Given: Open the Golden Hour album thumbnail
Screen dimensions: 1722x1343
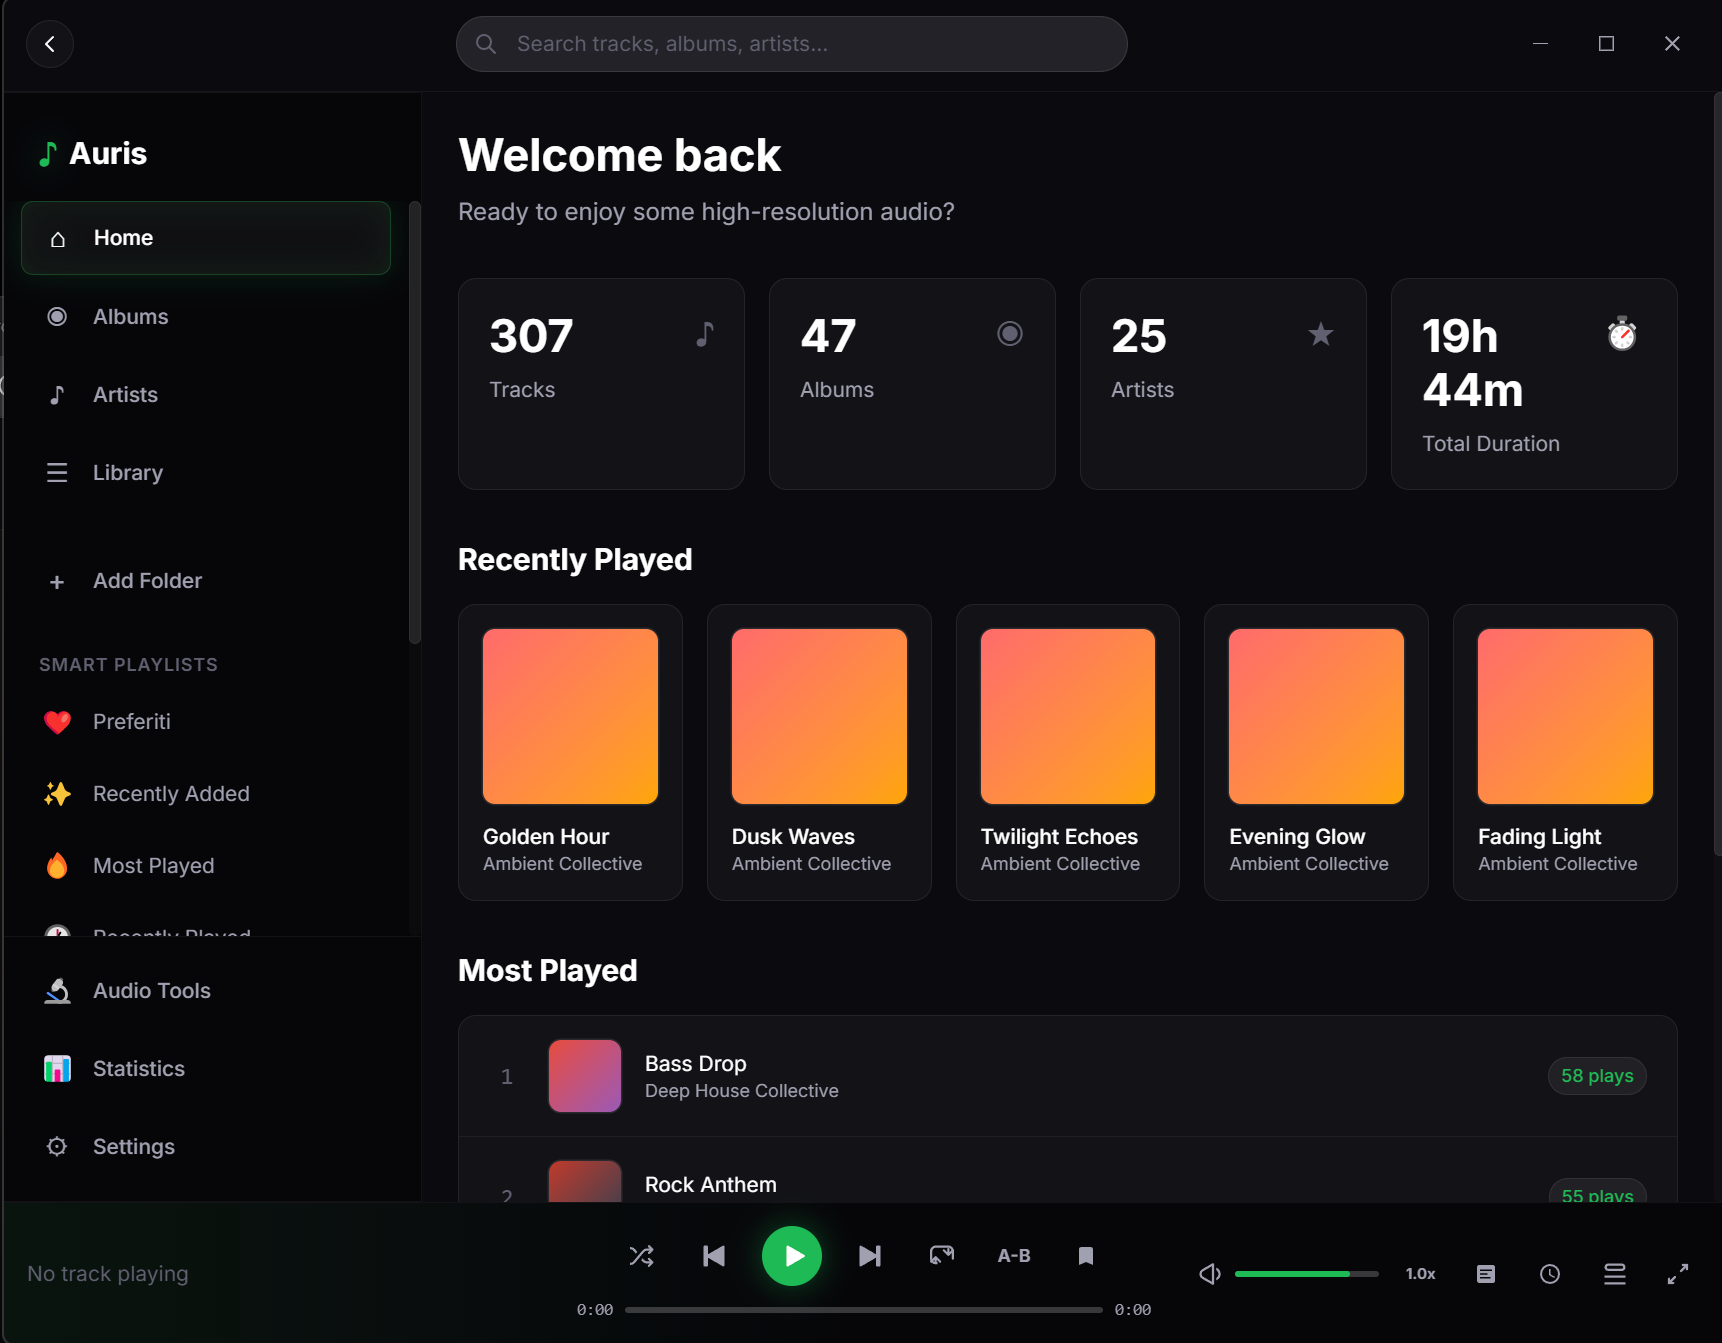Looking at the screenshot, I should [x=570, y=716].
